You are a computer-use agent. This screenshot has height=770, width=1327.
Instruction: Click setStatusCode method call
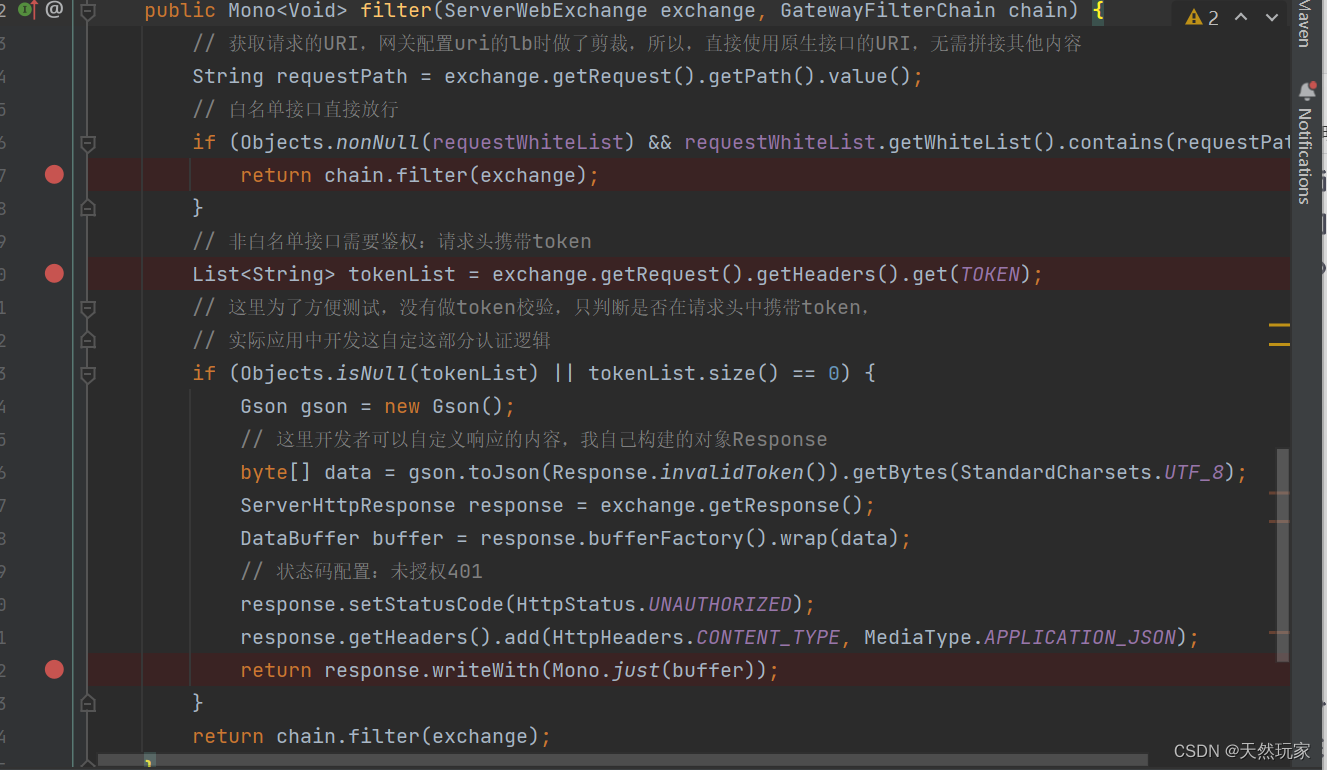426,605
